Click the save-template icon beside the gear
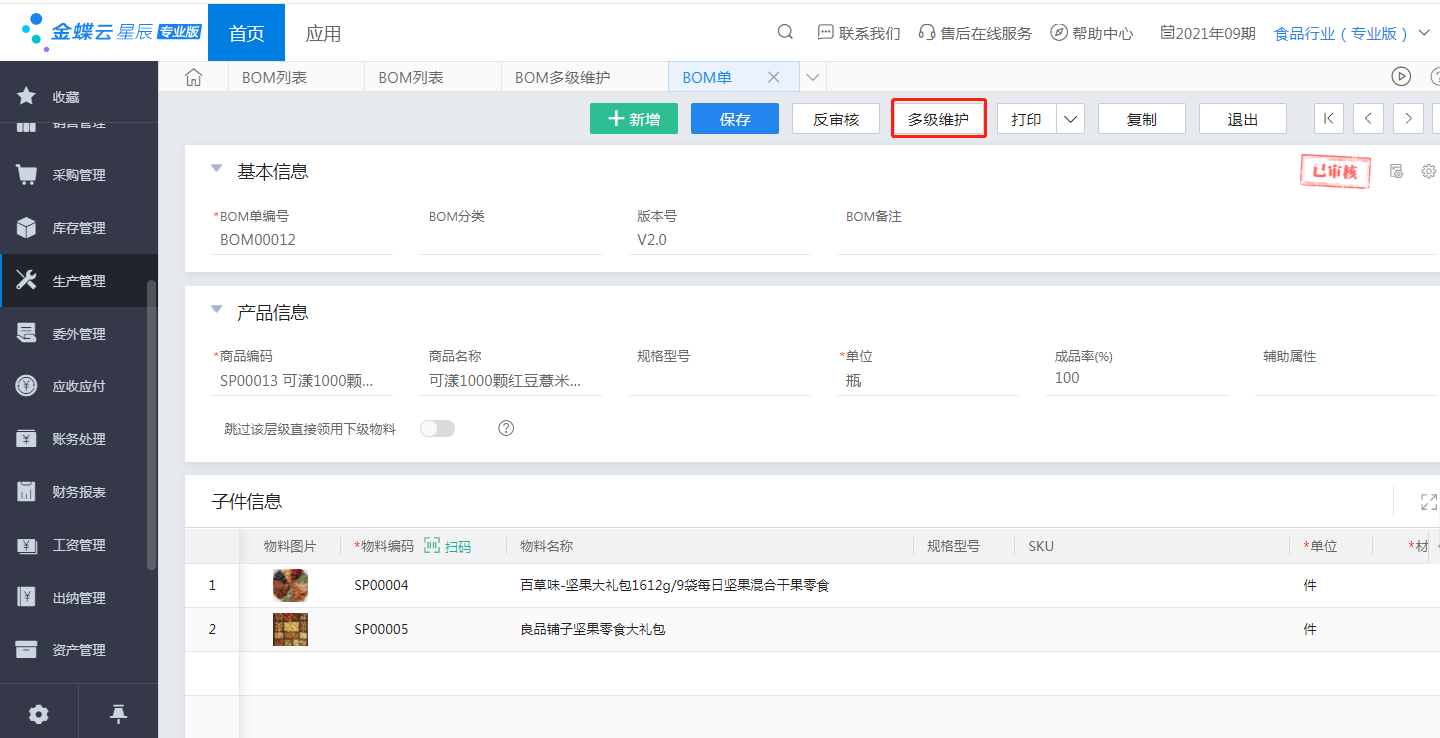 click(1396, 171)
